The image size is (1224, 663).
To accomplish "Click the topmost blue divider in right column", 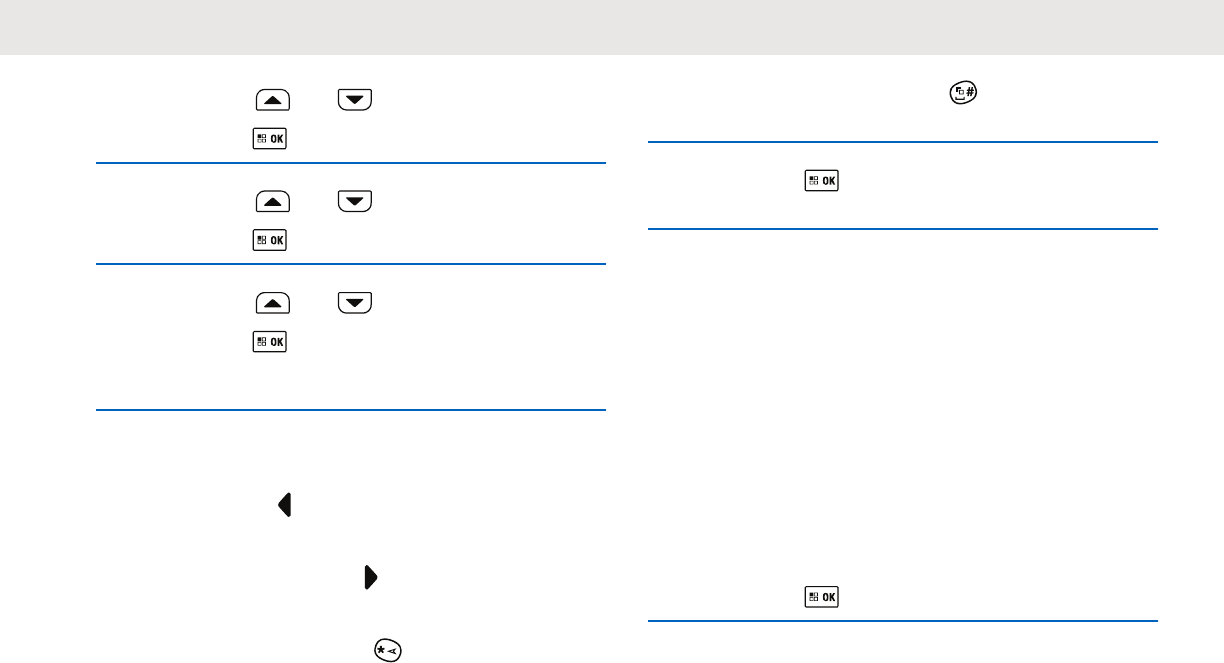I will tap(903, 142).
